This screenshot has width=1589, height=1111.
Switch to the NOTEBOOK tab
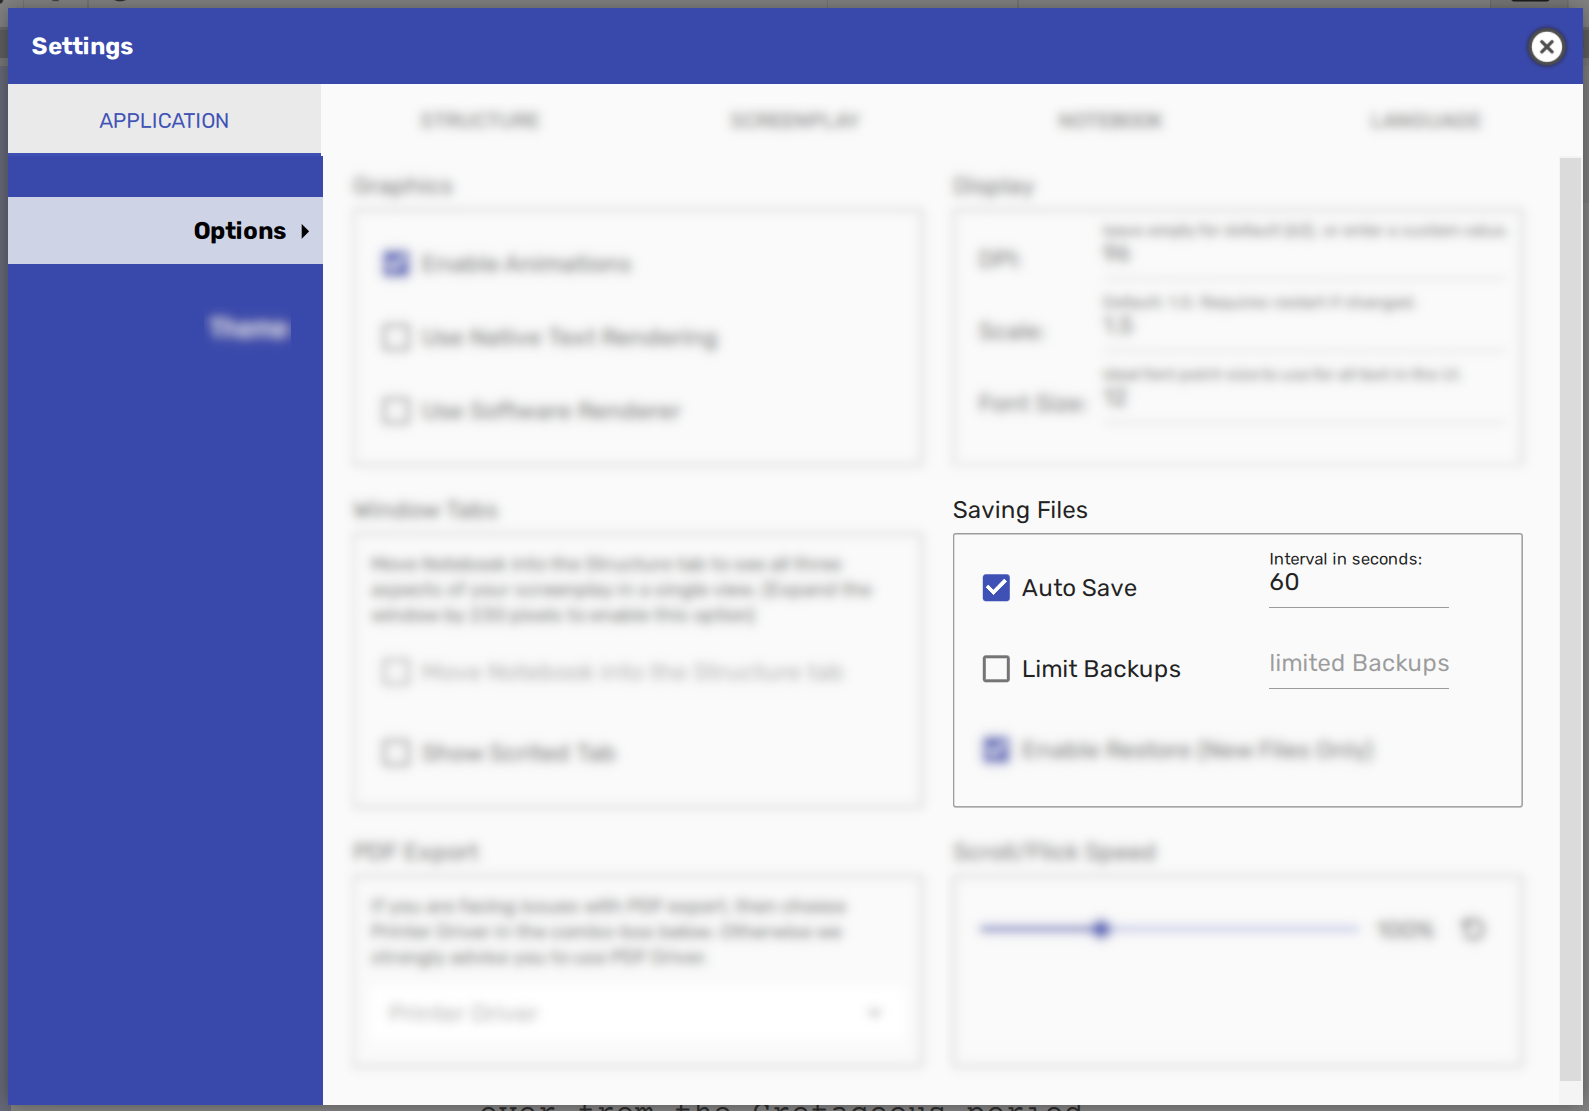tap(1110, 120)
